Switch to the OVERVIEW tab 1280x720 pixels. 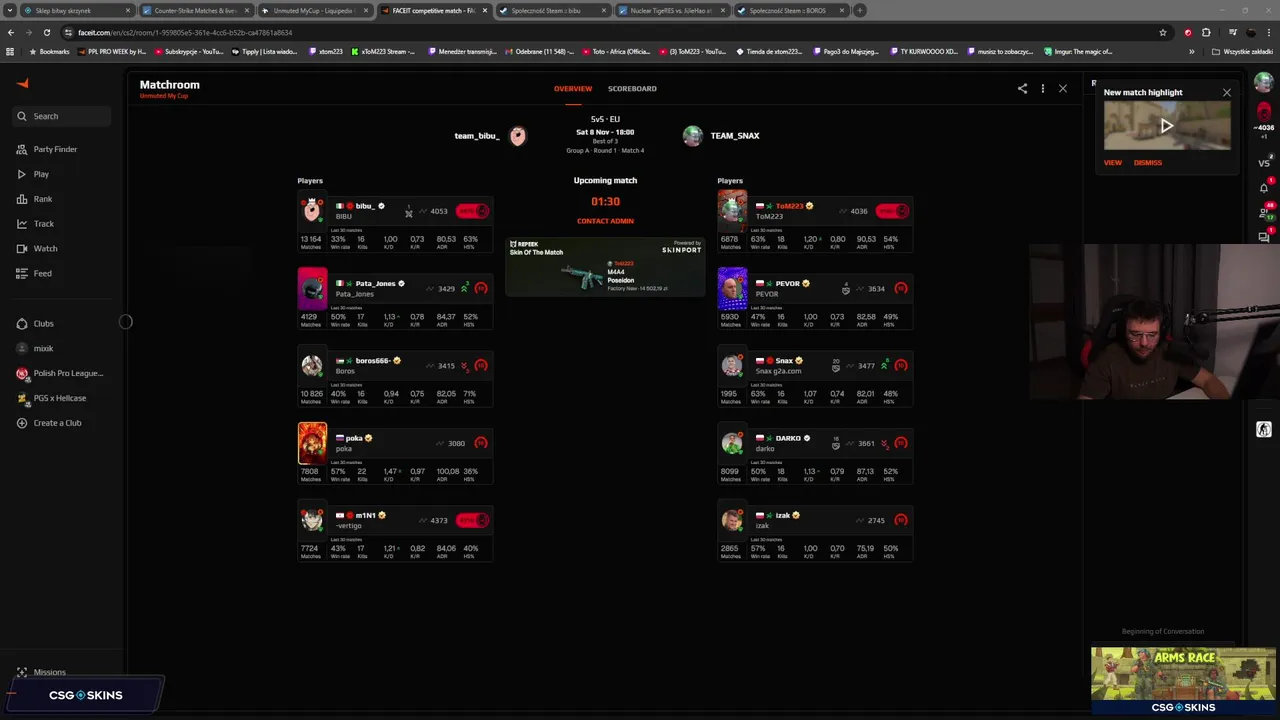[x=573, y=88]
